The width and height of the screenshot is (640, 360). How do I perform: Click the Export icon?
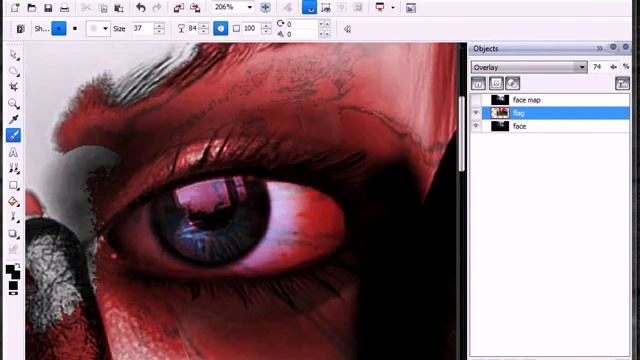(196, 7)
